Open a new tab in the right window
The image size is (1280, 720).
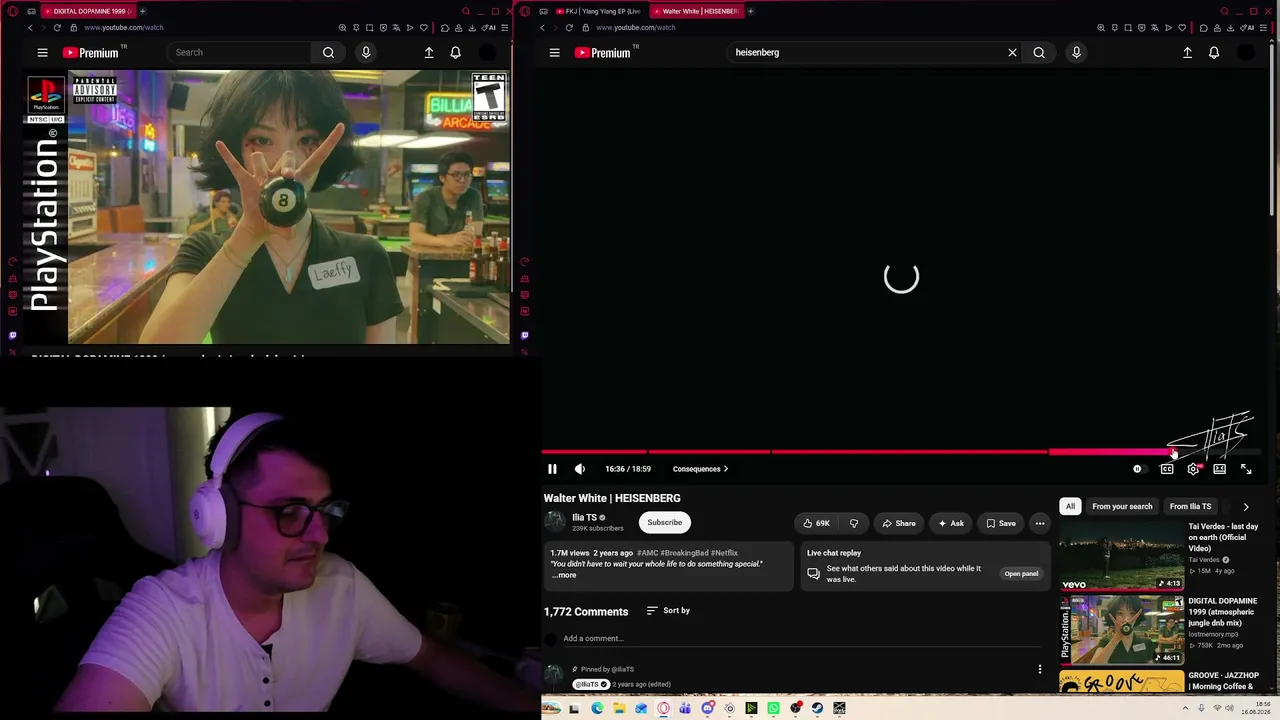750,11
